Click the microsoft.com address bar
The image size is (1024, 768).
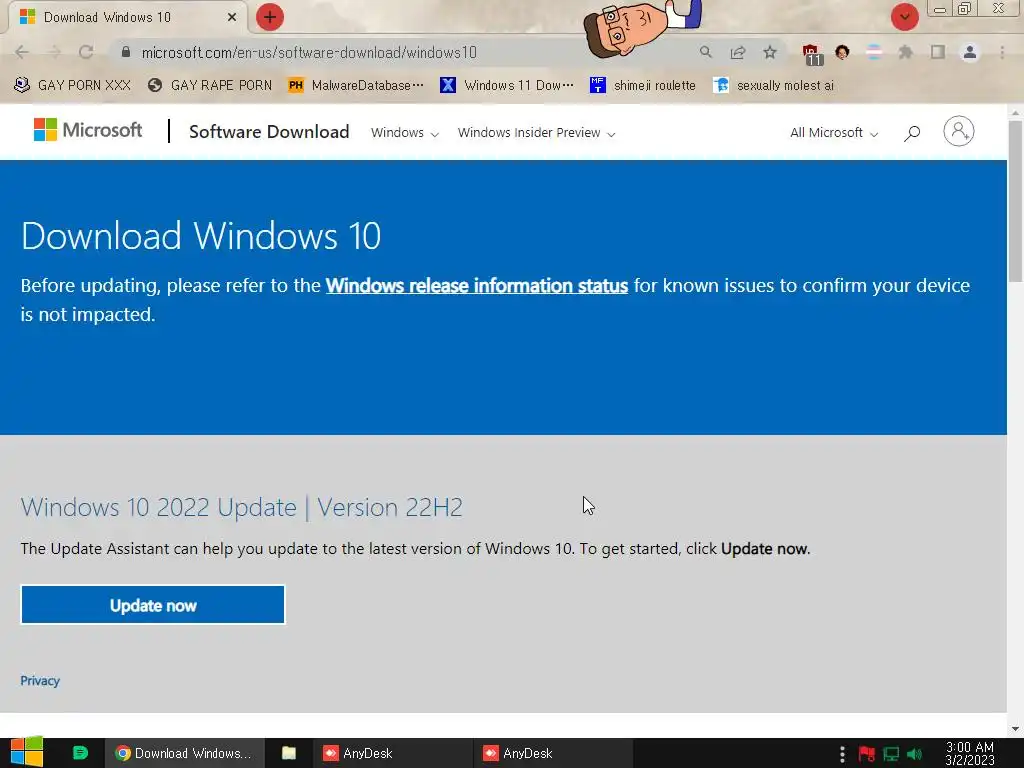tap(405, 52)
